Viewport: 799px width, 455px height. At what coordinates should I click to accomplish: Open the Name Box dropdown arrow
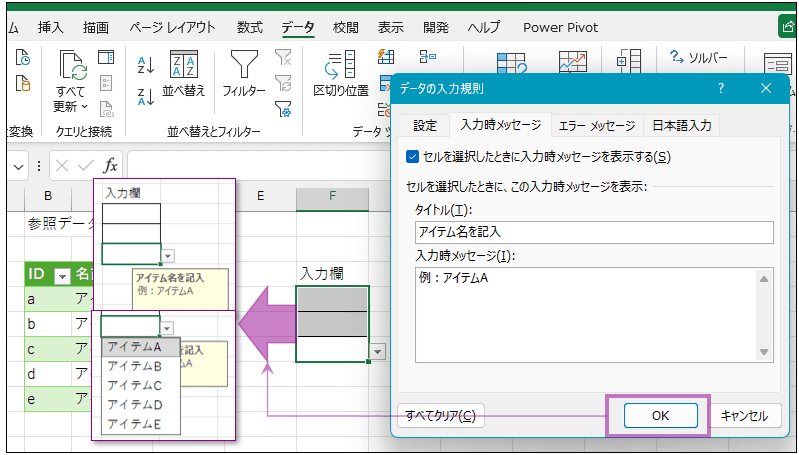pyautogui.click(x=18, y=167)
